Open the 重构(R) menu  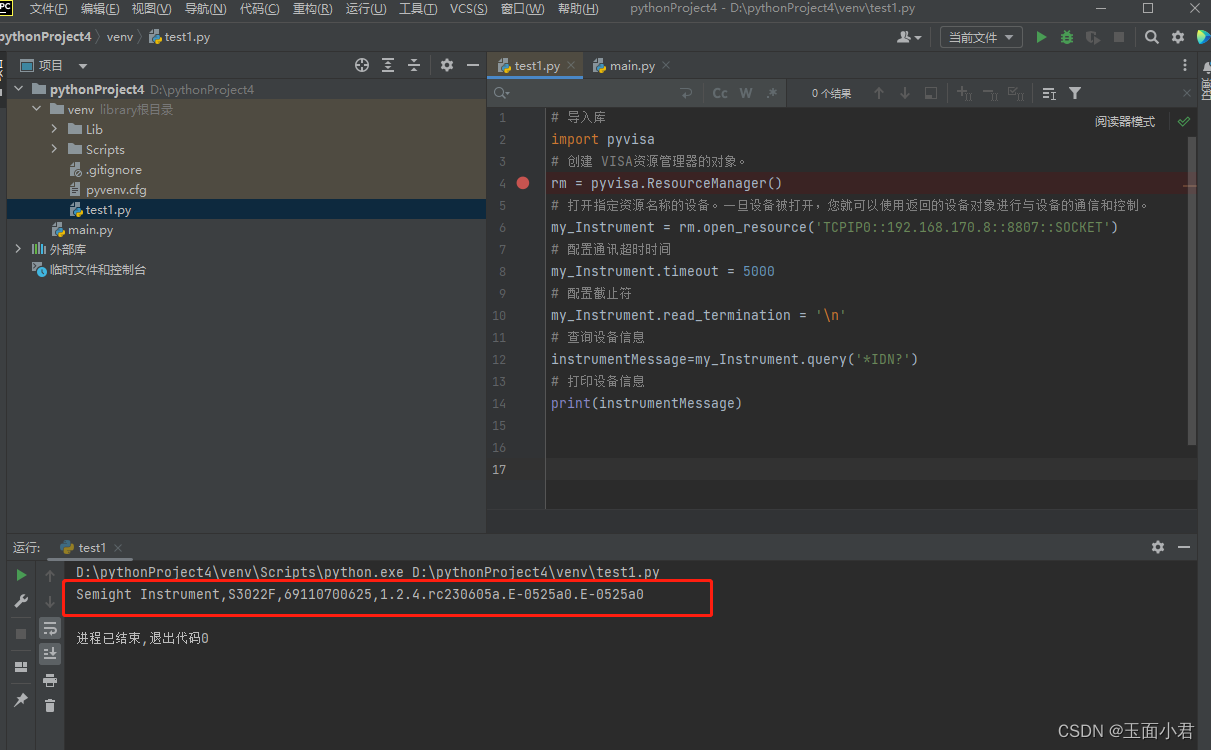coord(314,9)
